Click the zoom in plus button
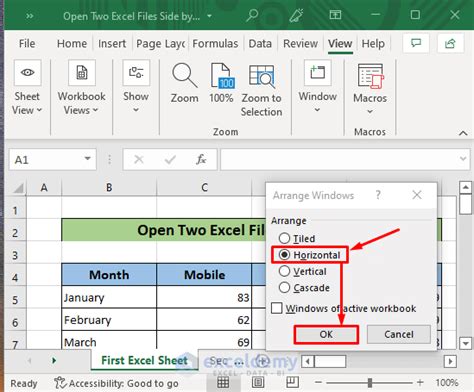The width and height of the screenshot is (474, 392). tap(420, 383)
